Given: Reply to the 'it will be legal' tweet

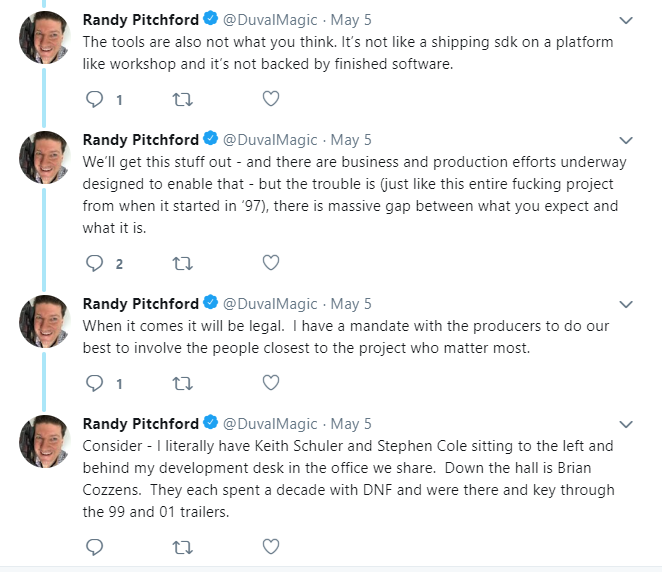Looking at the screenshot, I should 94,383.
